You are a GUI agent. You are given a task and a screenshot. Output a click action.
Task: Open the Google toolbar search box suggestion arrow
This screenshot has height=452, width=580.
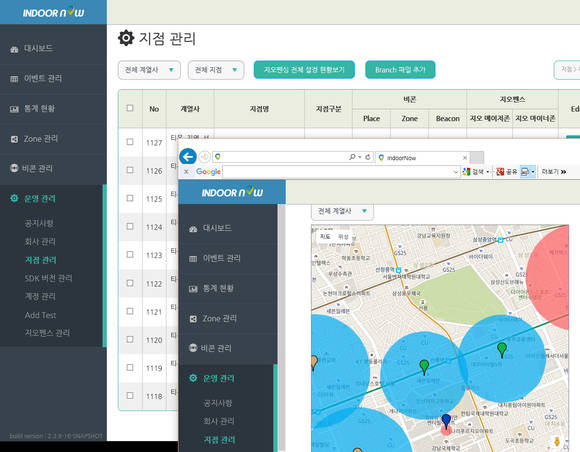455,172
